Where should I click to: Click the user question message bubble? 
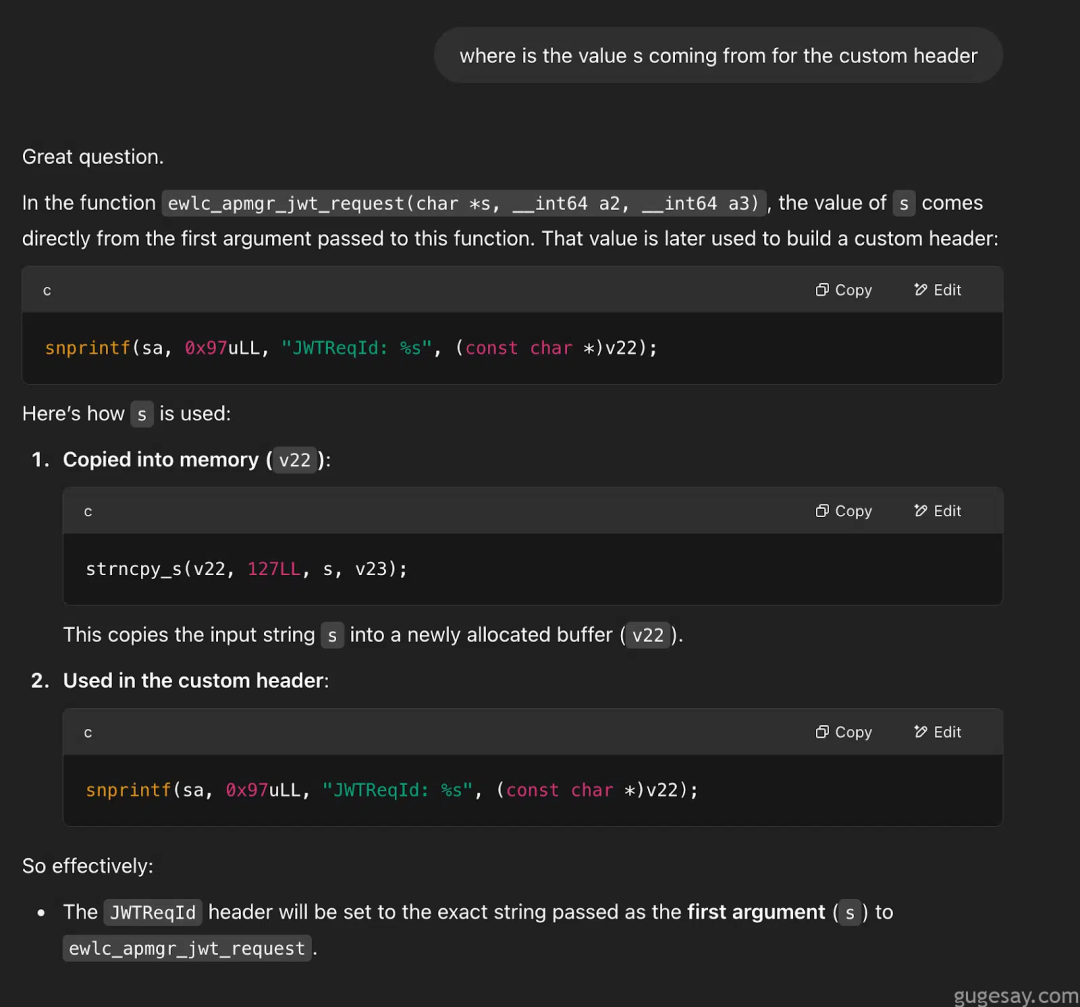click(718, 56)
